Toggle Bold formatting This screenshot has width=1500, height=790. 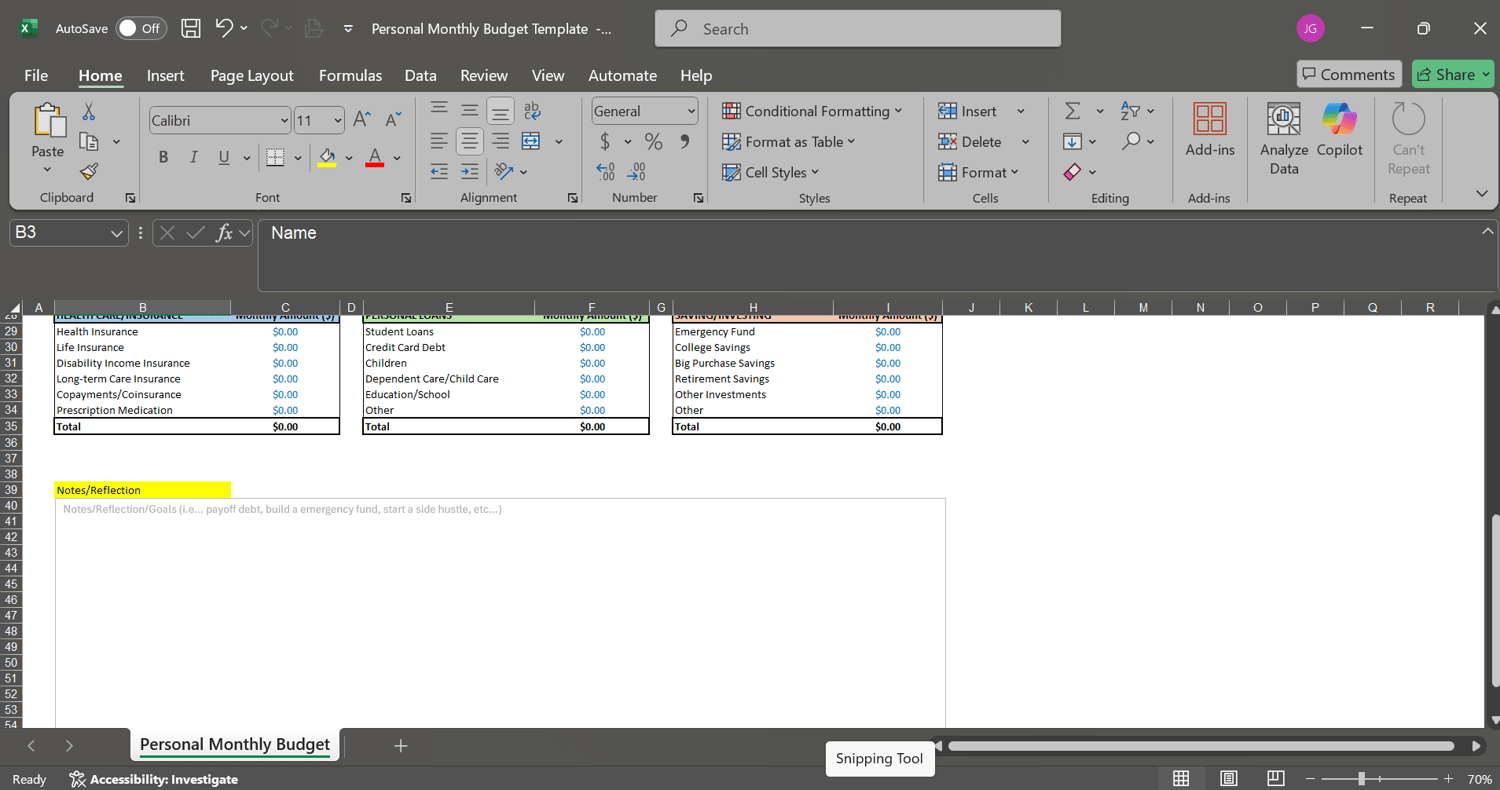164,157
